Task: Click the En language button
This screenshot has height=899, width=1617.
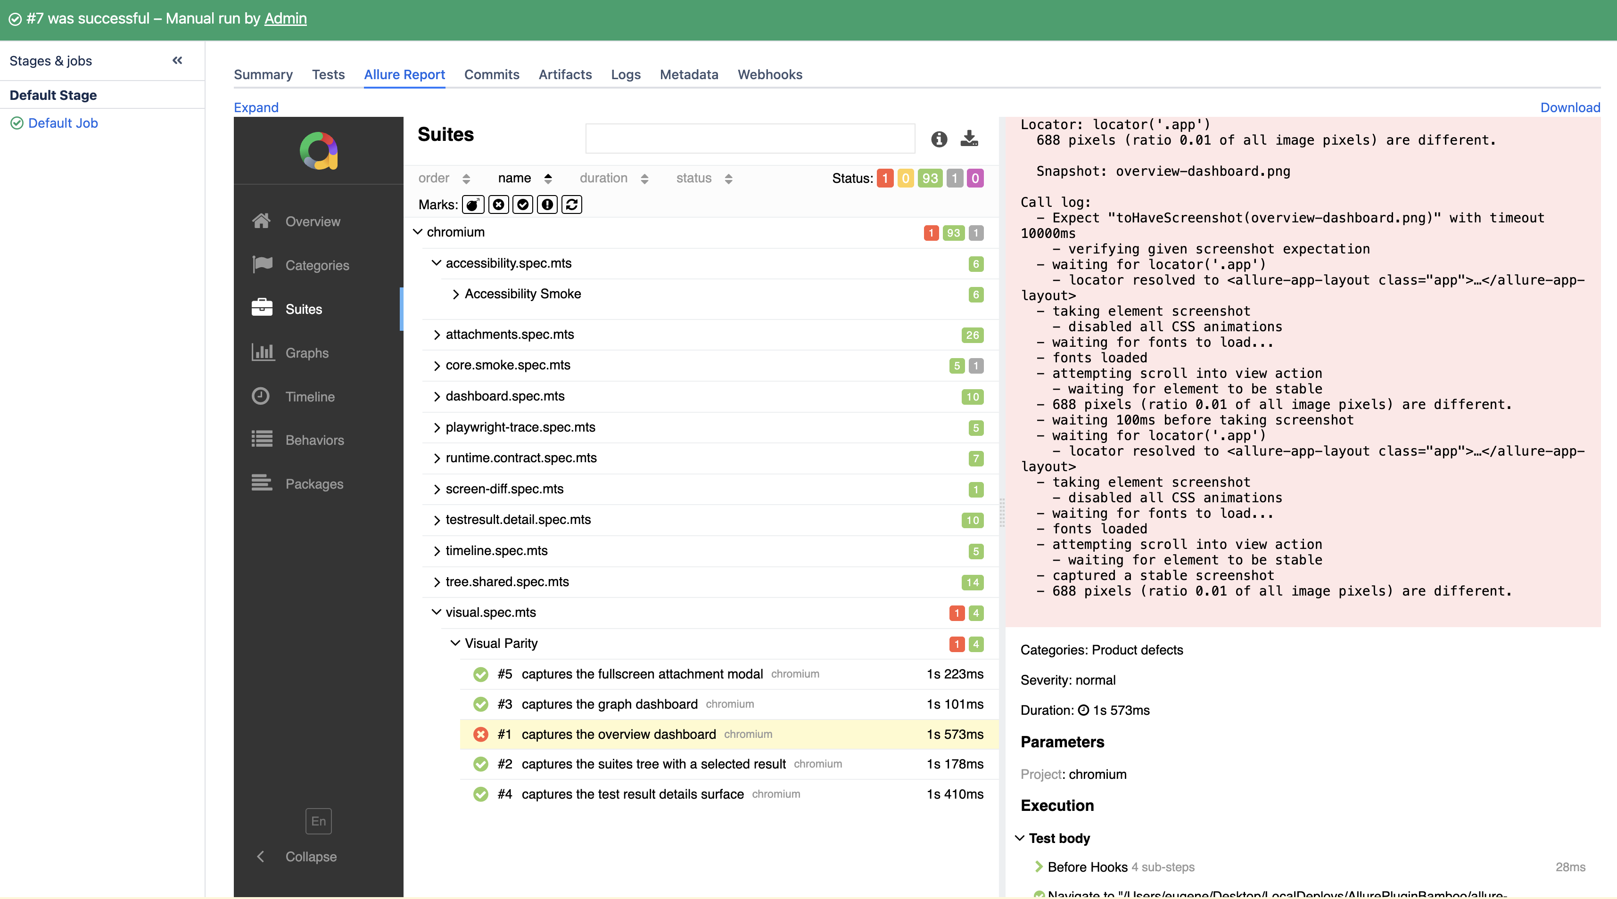Action: pyautogui.click(x=318, y=821)
